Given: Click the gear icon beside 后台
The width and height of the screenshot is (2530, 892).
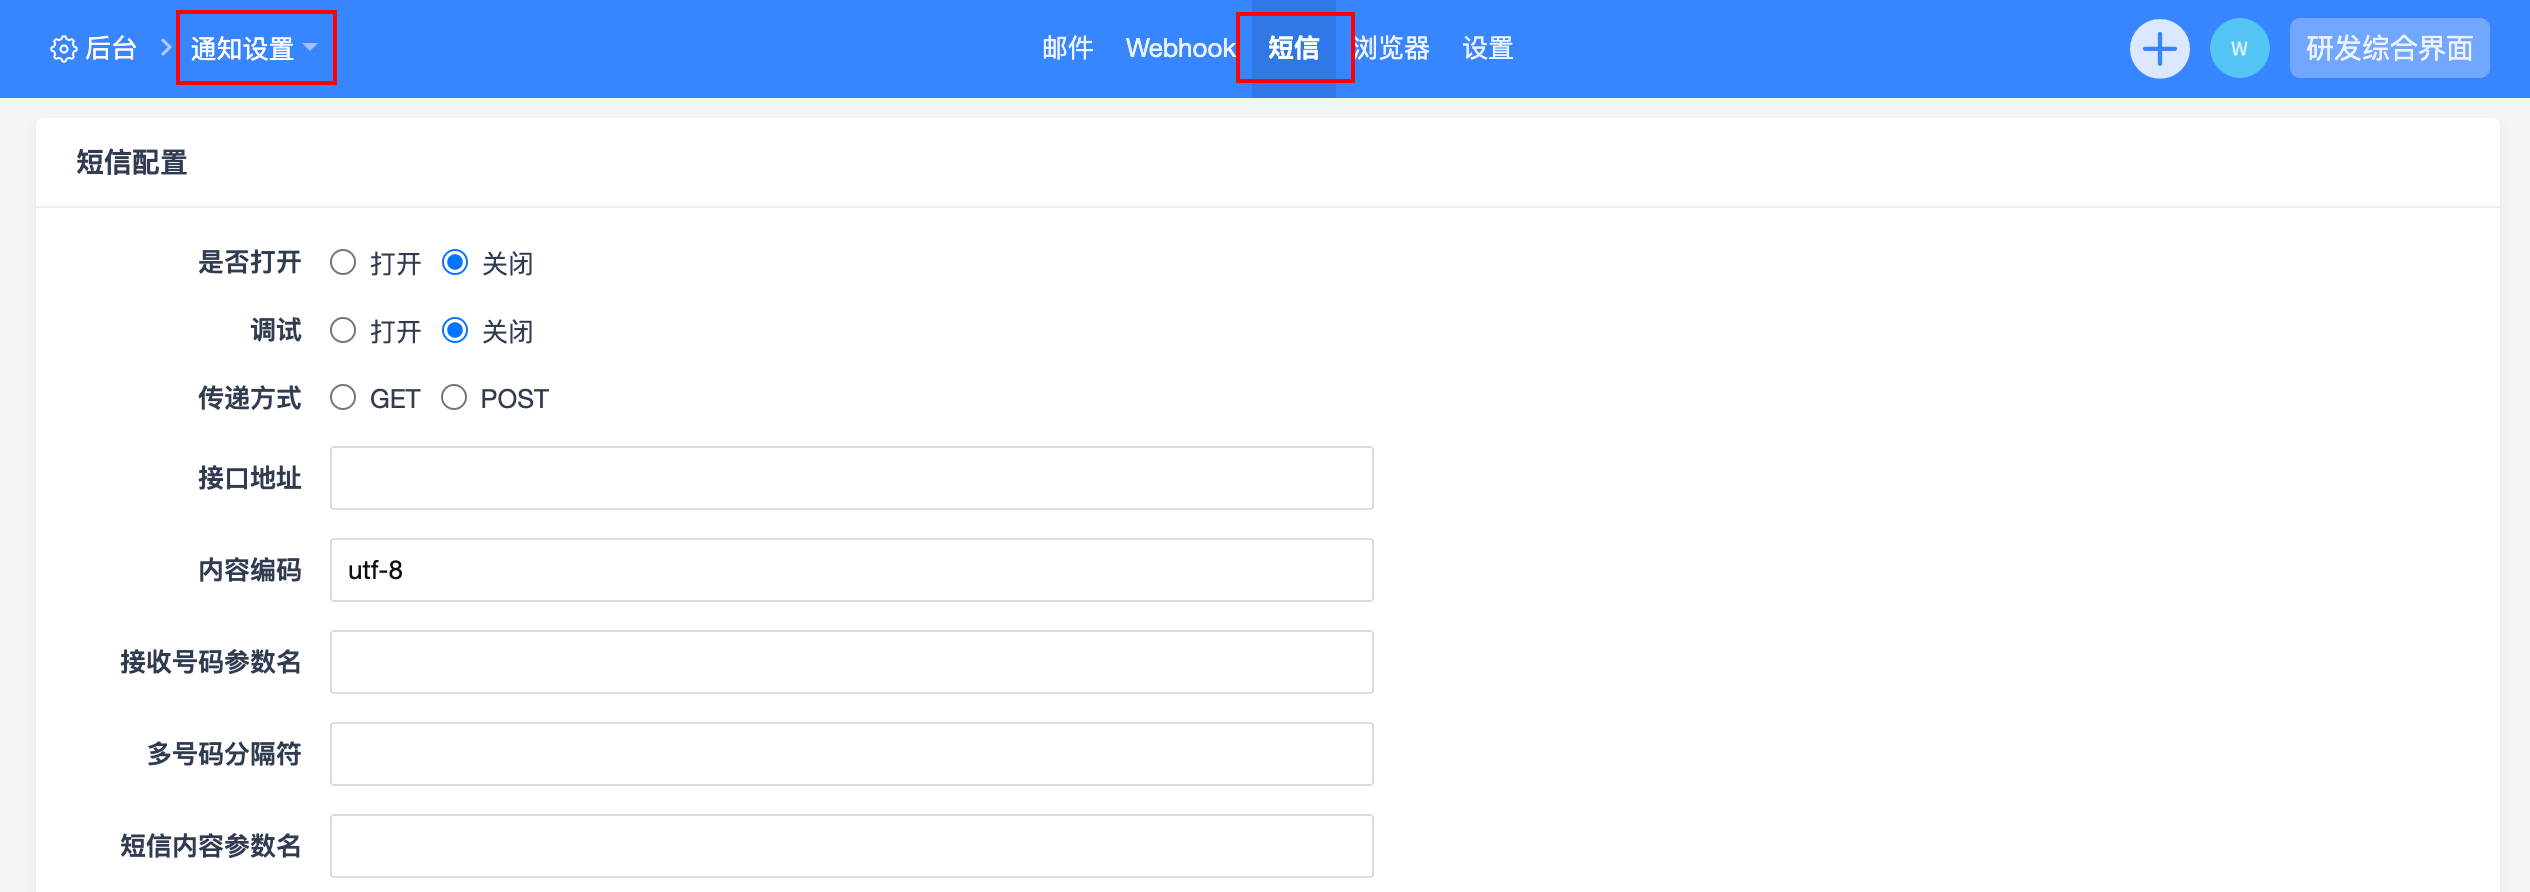Looking at the screenshot, I should point(63,49).
